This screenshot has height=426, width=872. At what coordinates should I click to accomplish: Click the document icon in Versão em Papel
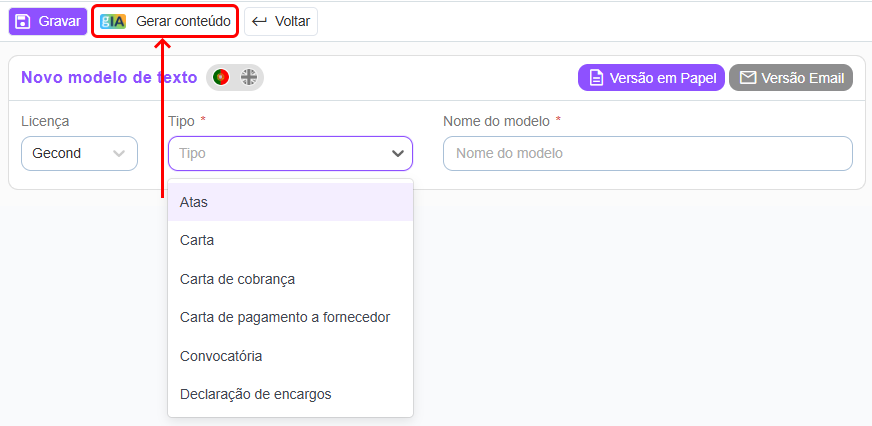pos(595,78)
